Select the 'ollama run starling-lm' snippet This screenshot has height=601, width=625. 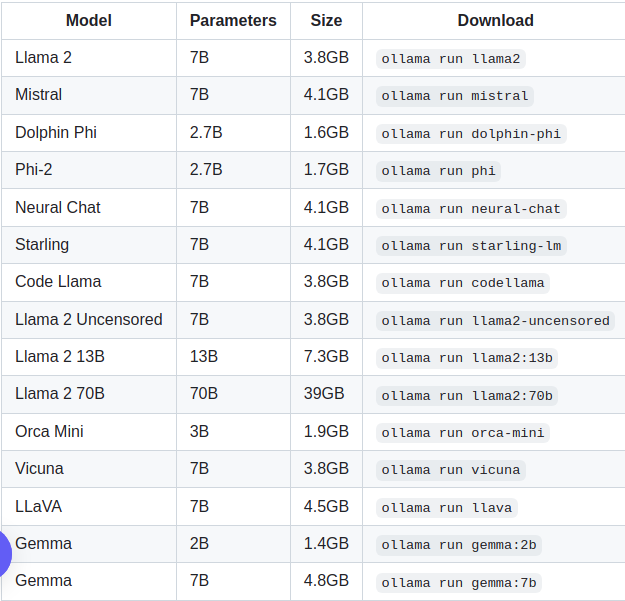(x=471, y=246)
